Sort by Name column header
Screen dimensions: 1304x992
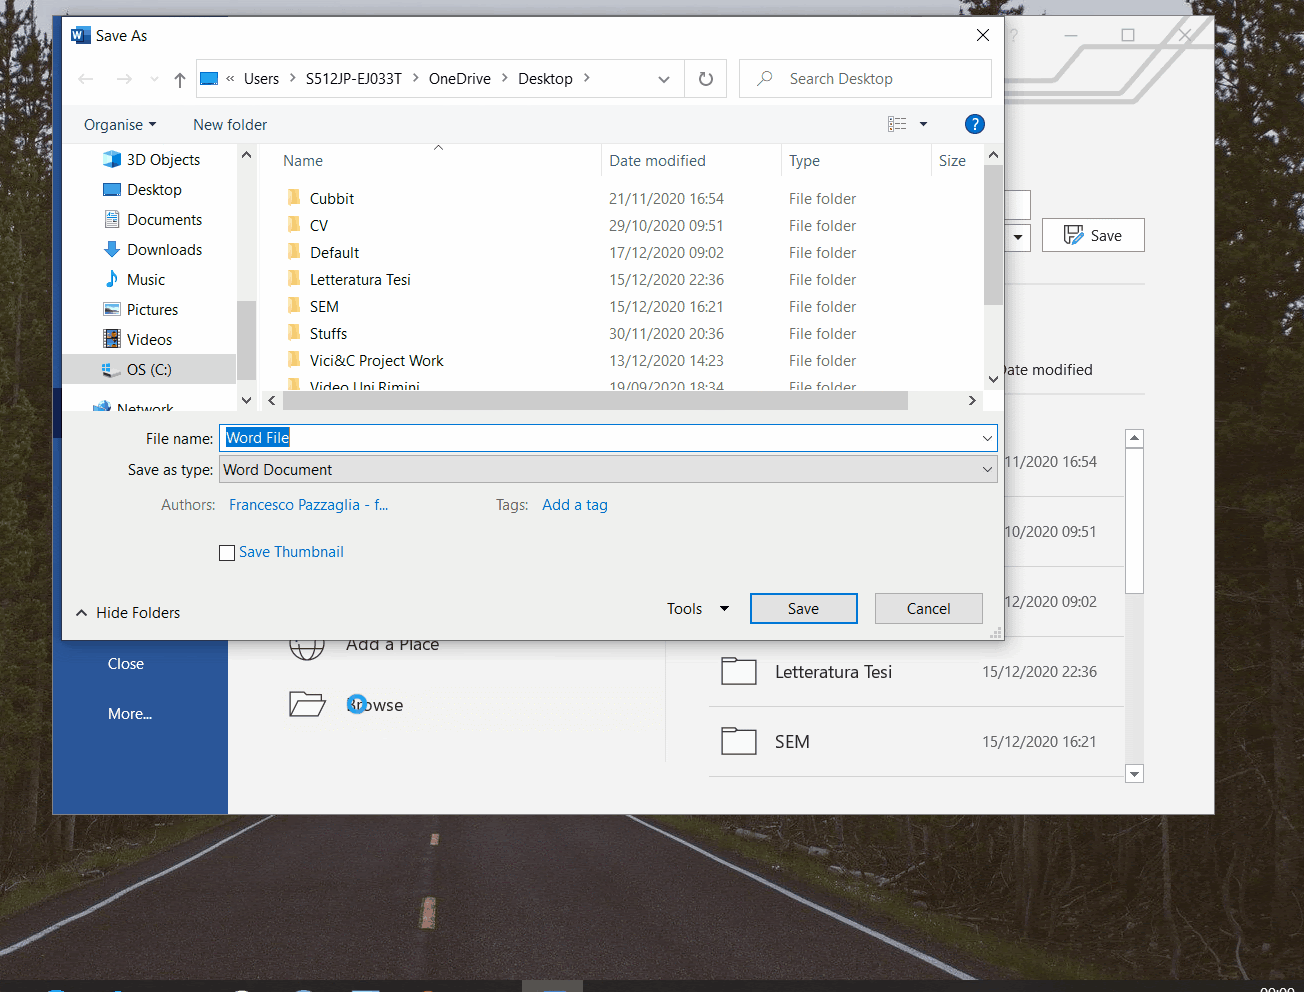(303, 161)
